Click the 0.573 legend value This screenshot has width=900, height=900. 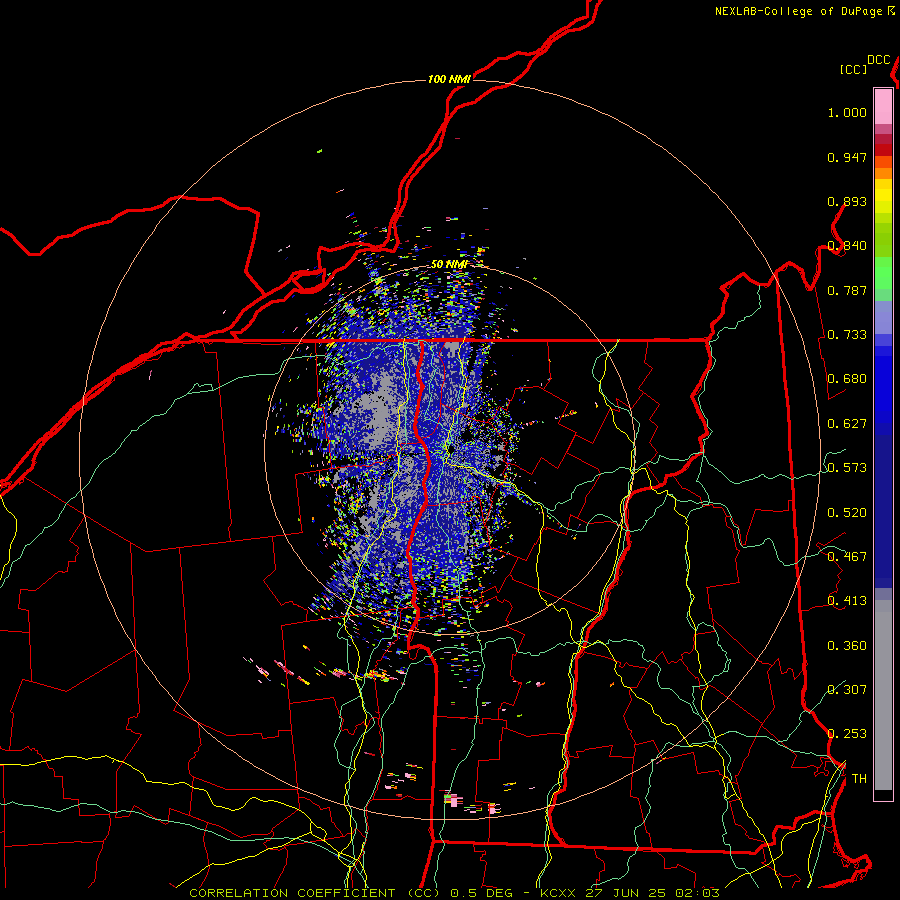pyautogui.click(x=847, y=468)
